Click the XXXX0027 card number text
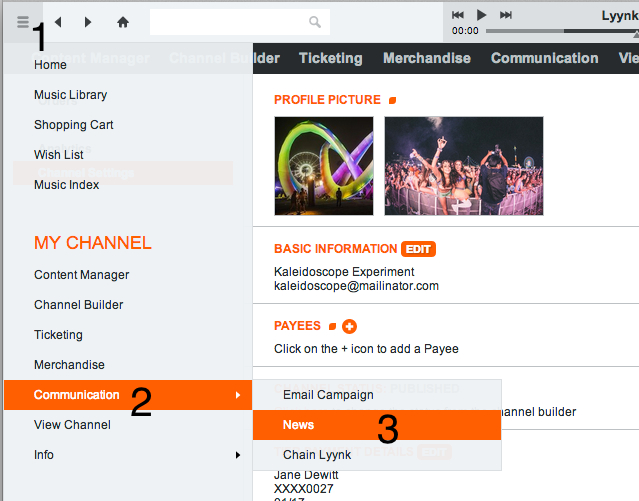The image size is (639, 501). point(304,488)
